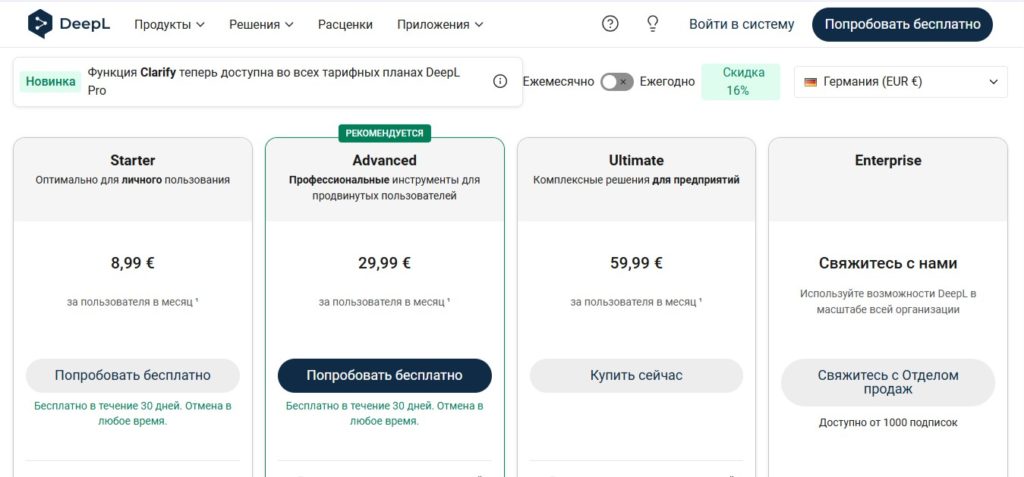Select the Ежегодно billing label
The width and height of the screenshot is (1024, 477).
667,82
